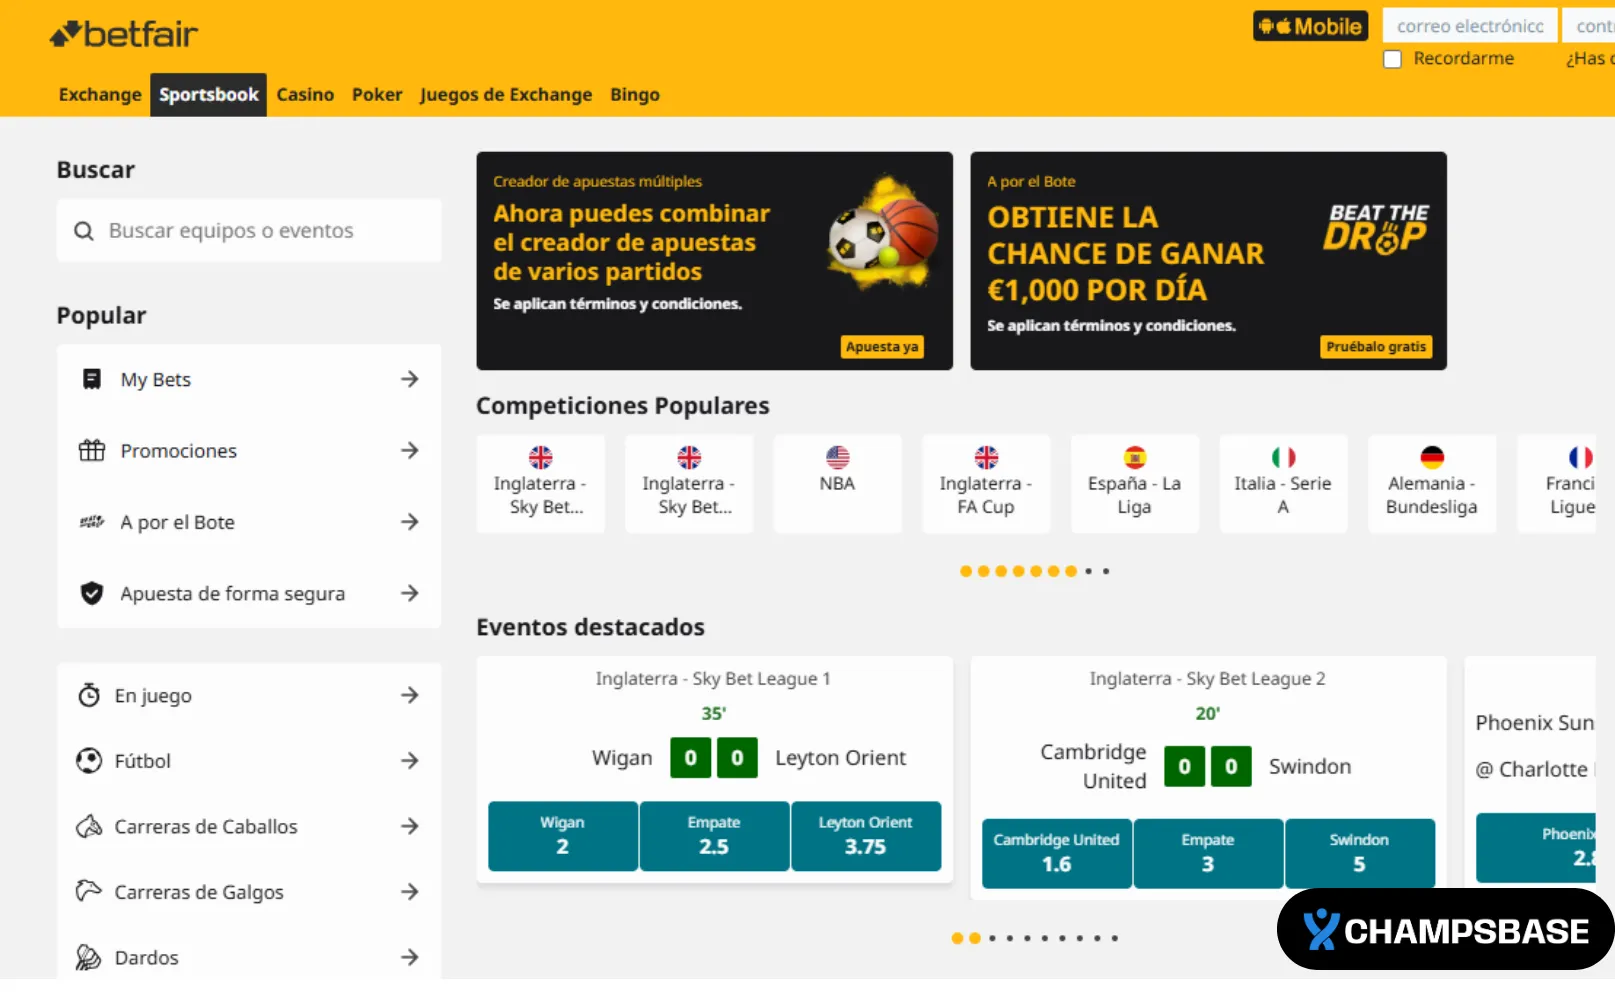Click the Carreras de Caballos horse icon

[91, 826]
